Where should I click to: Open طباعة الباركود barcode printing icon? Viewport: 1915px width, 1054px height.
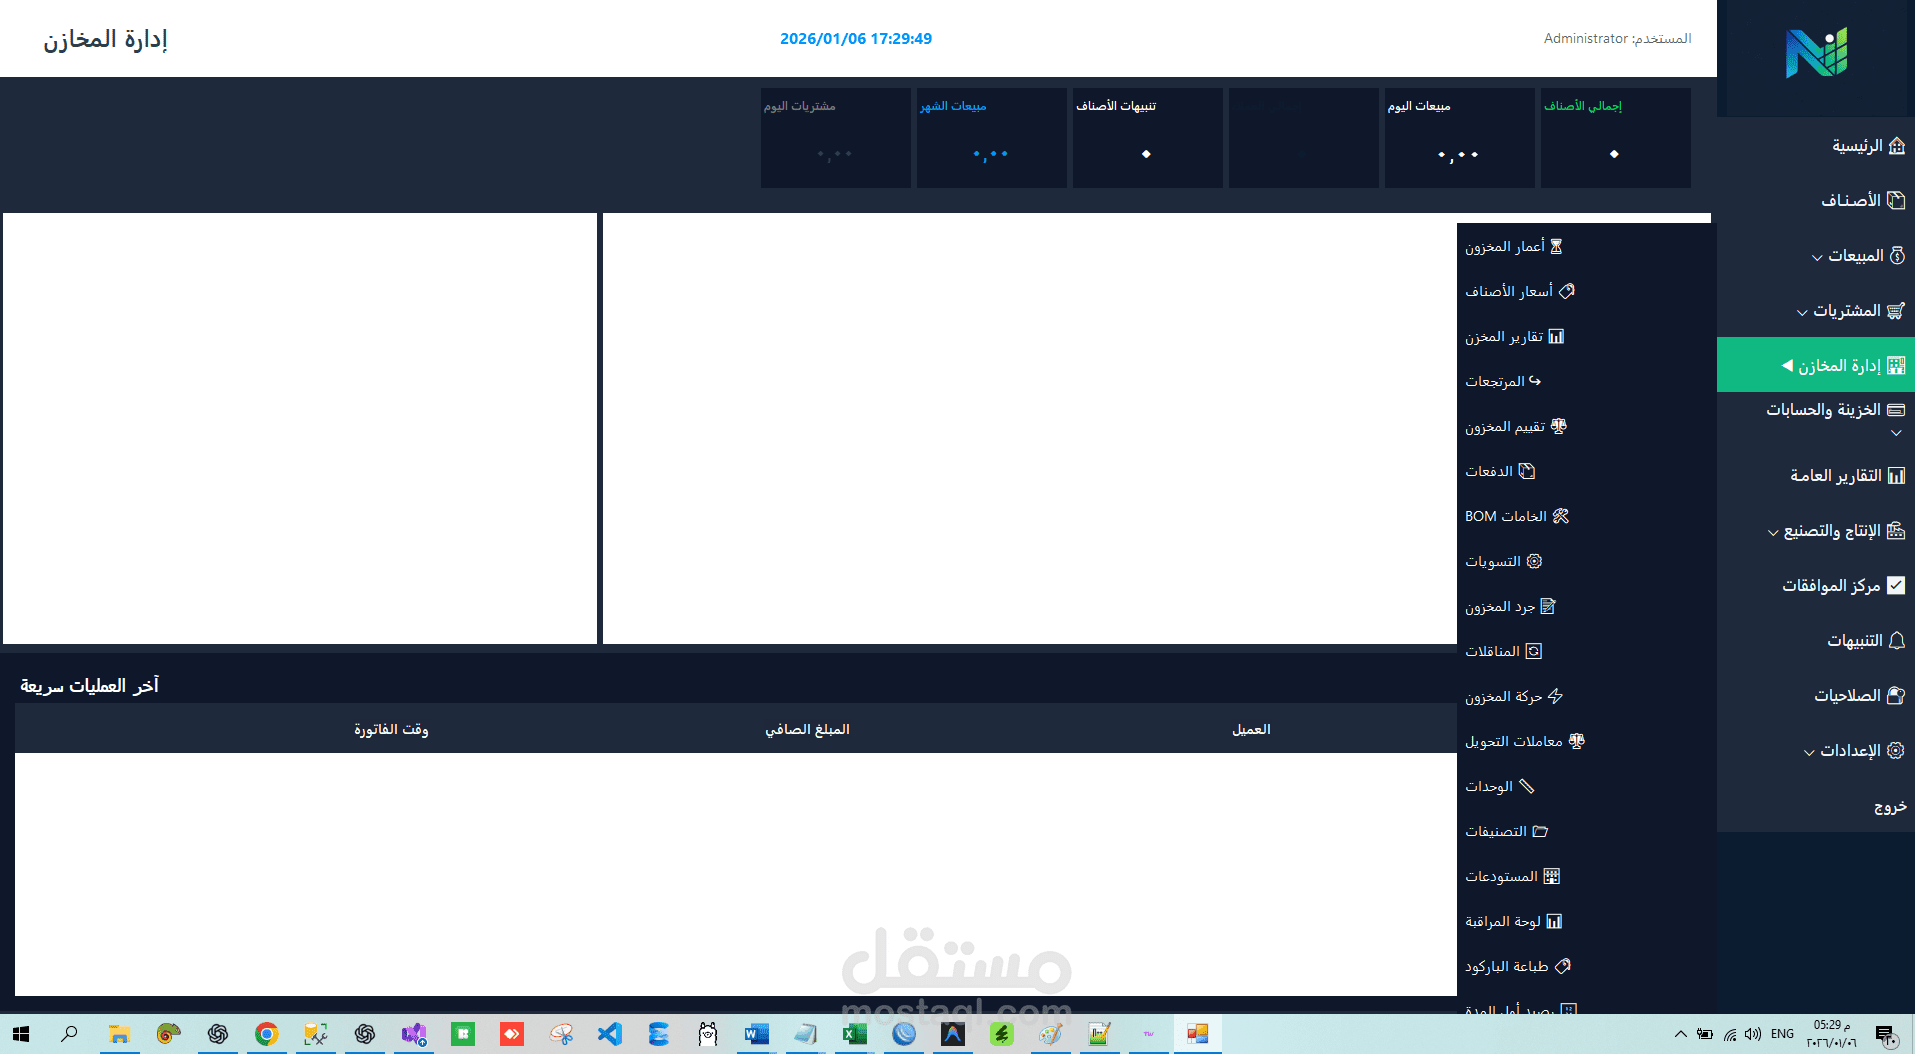[1563, 966]
